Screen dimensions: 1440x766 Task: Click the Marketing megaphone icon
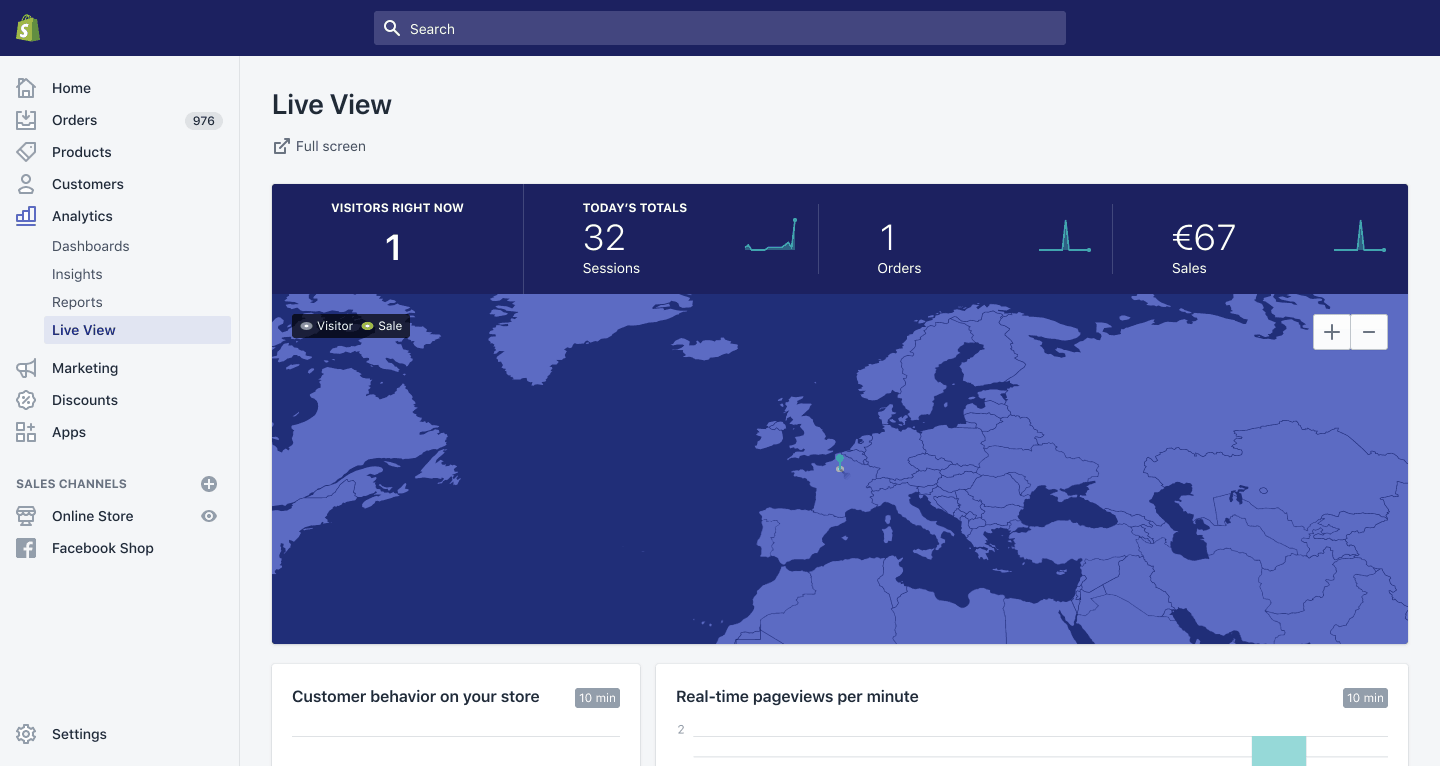[26, 368]
